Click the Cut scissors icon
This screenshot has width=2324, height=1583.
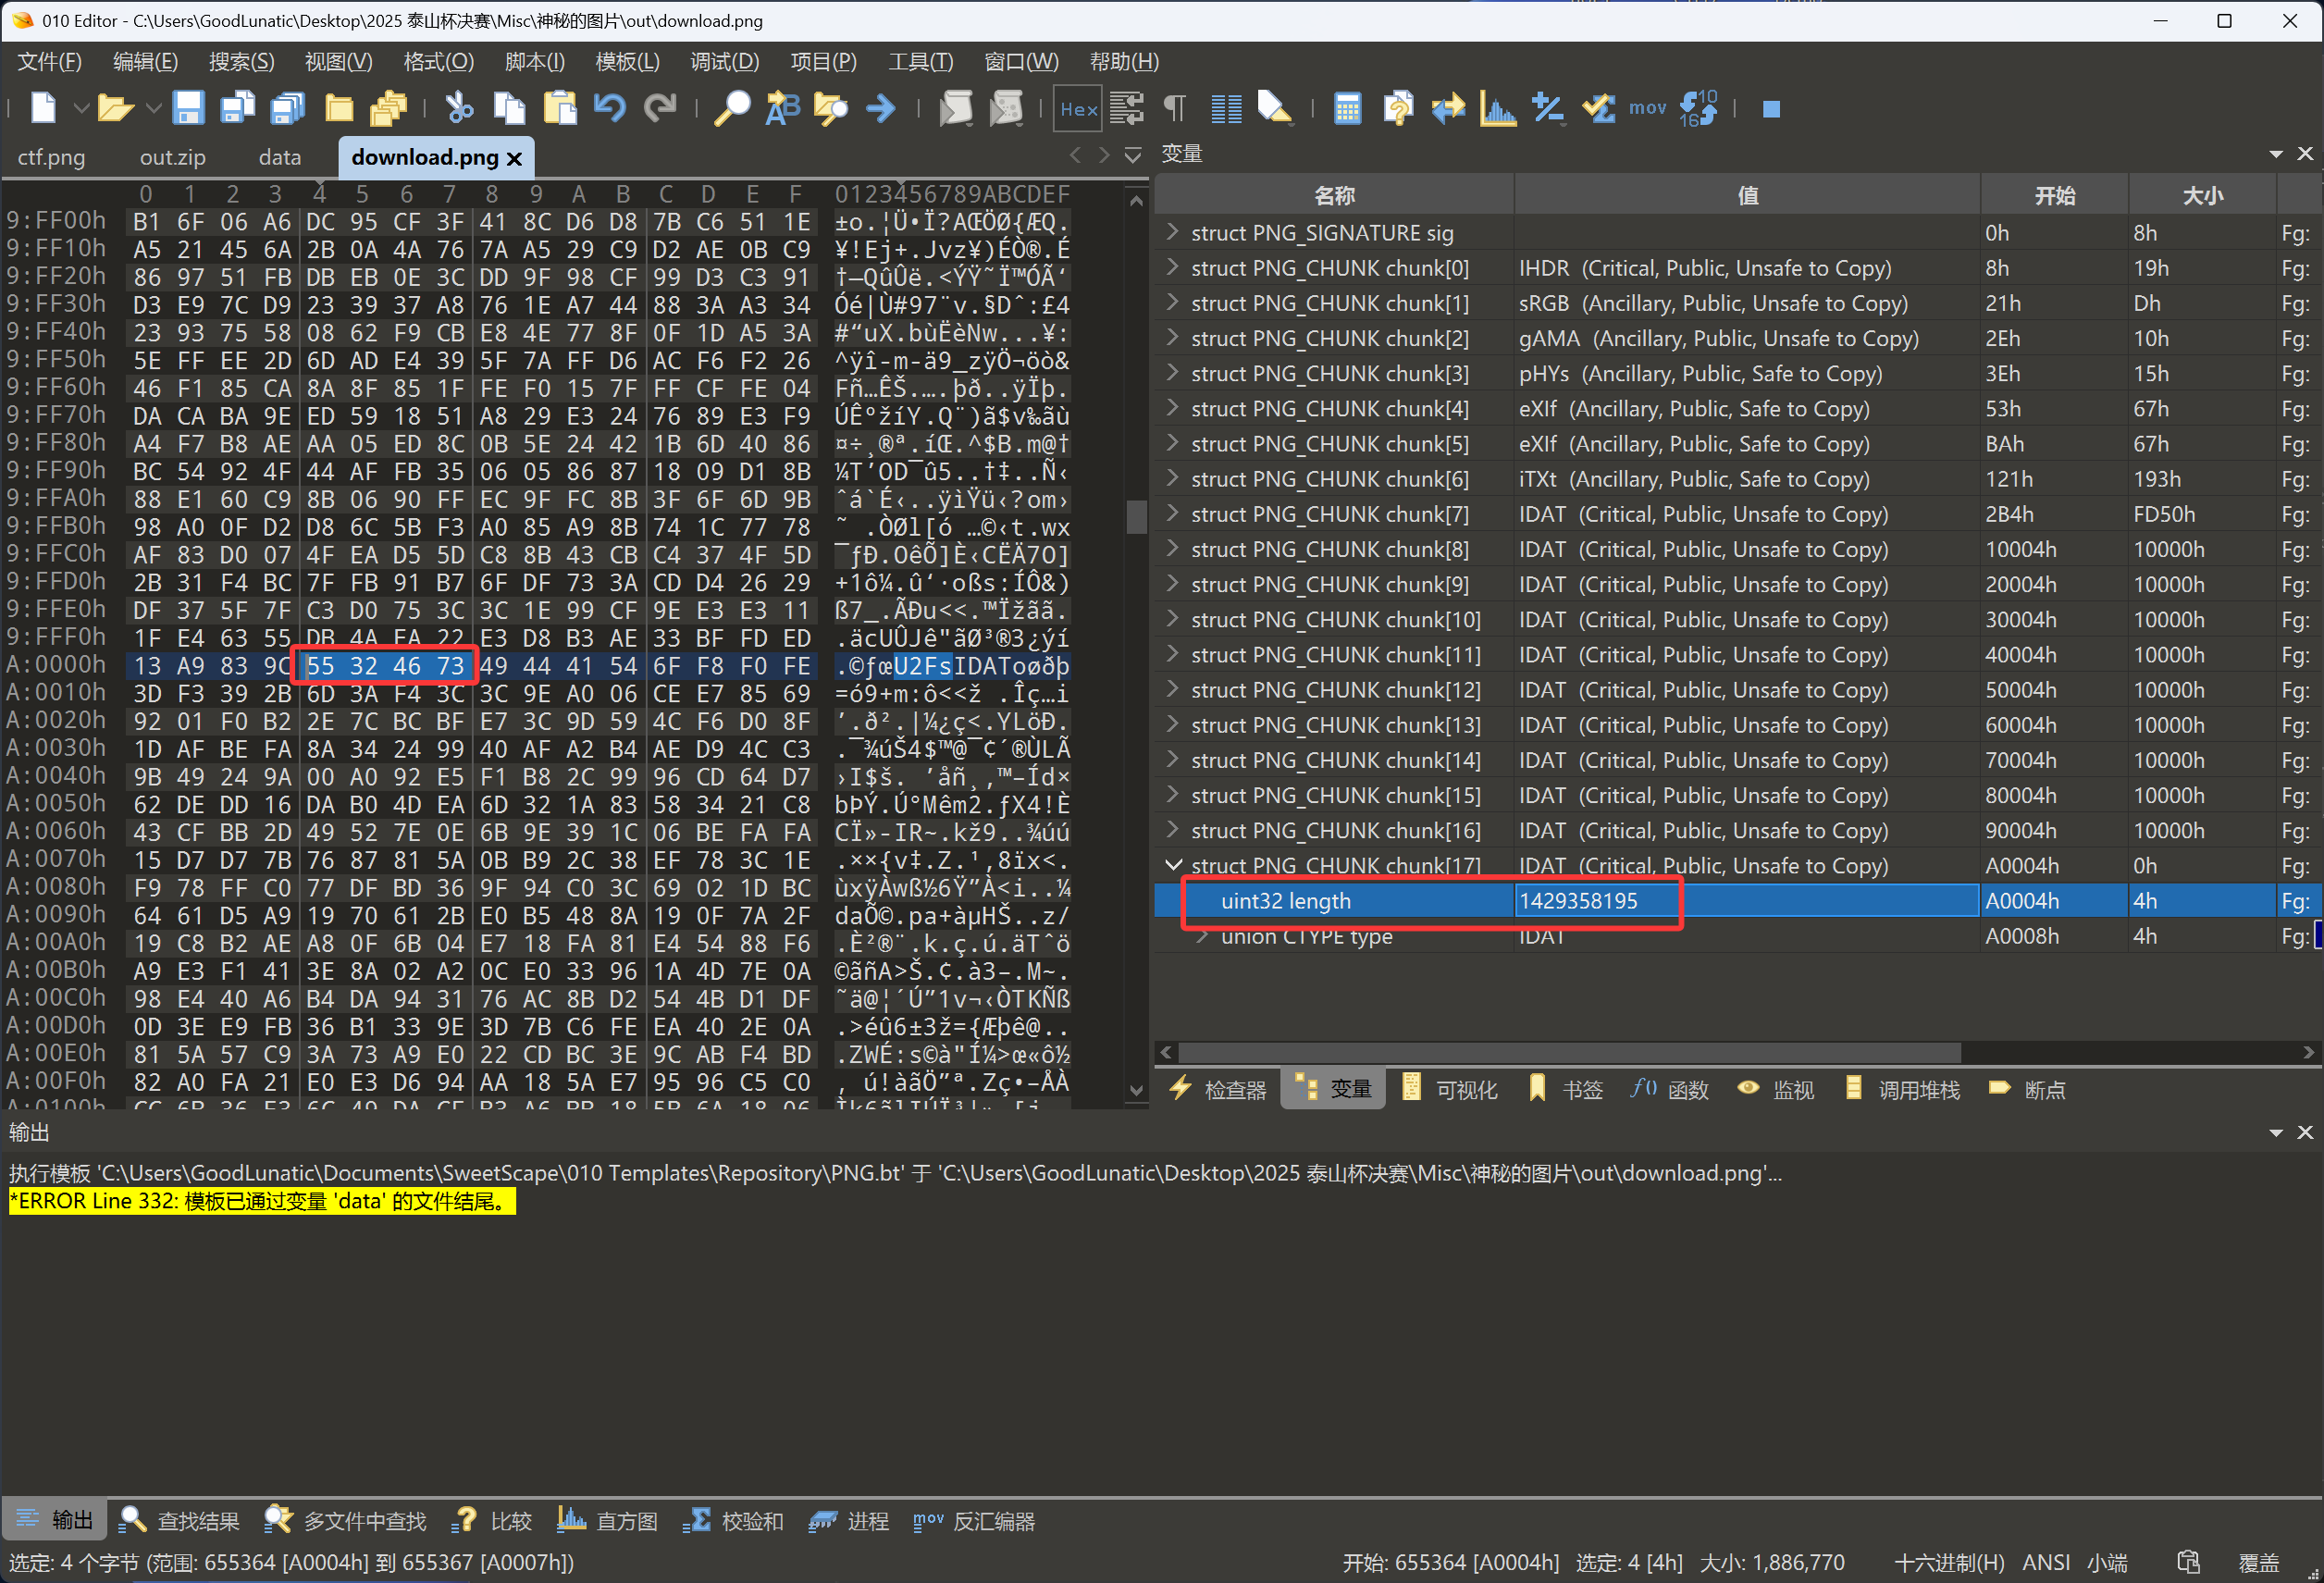(459, 108)
